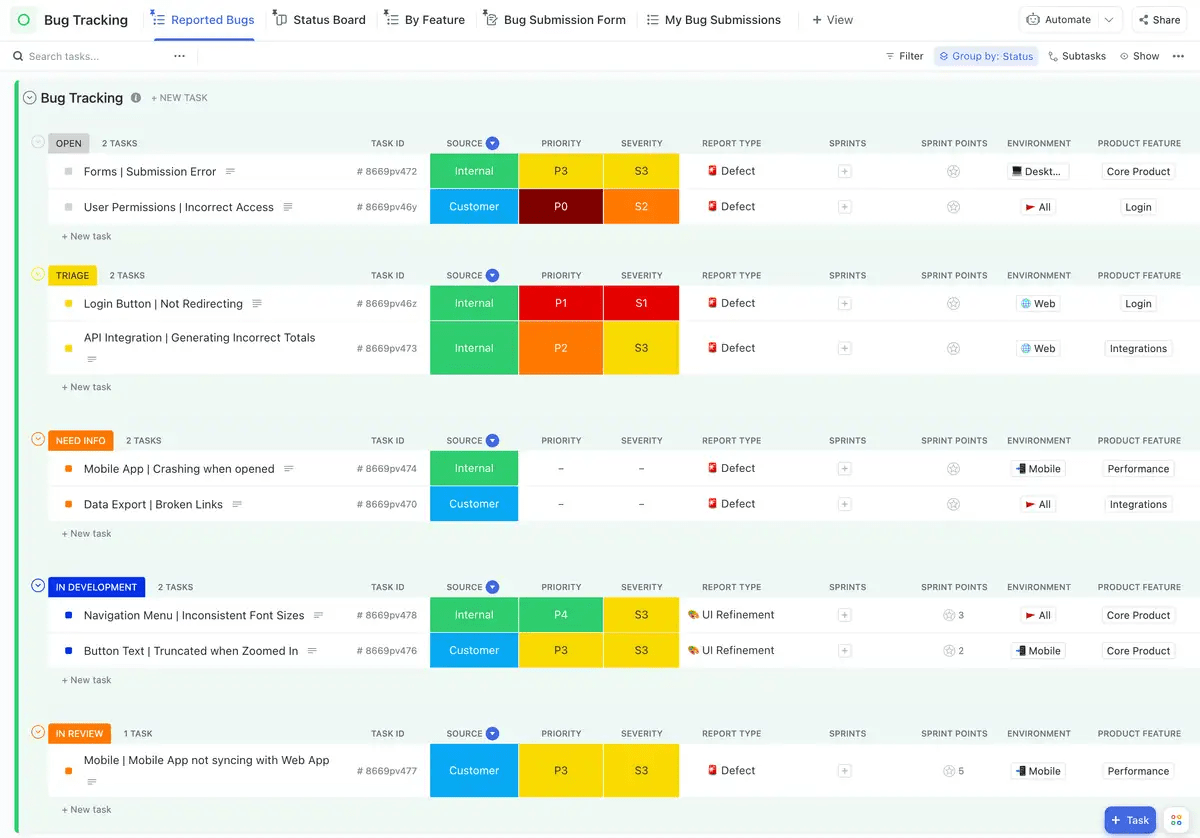Image resolution: width=1200 pixels, height=838 pixels.
Task: Add sprint to Mobile App not syncing row
Action: [845, 771]
